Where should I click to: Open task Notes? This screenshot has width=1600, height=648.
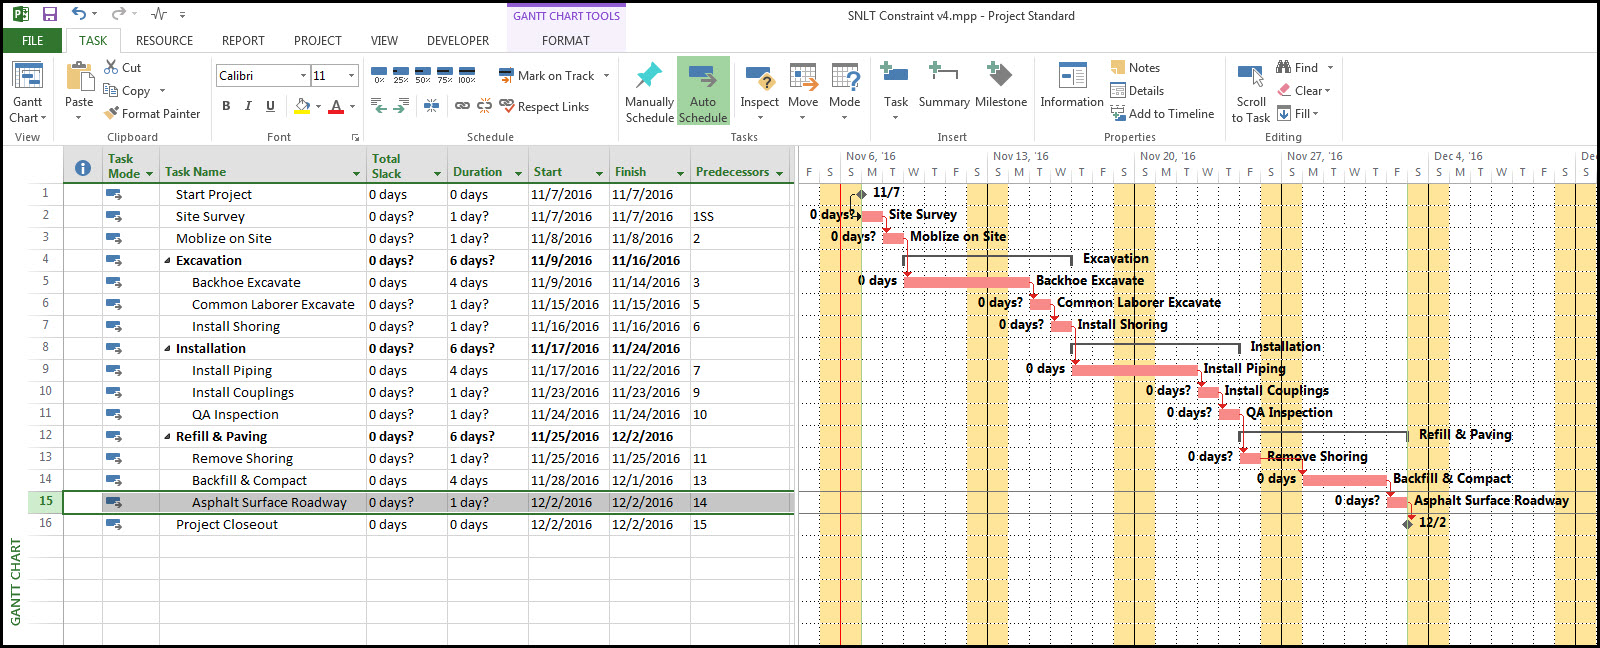tap(1135, 67)
